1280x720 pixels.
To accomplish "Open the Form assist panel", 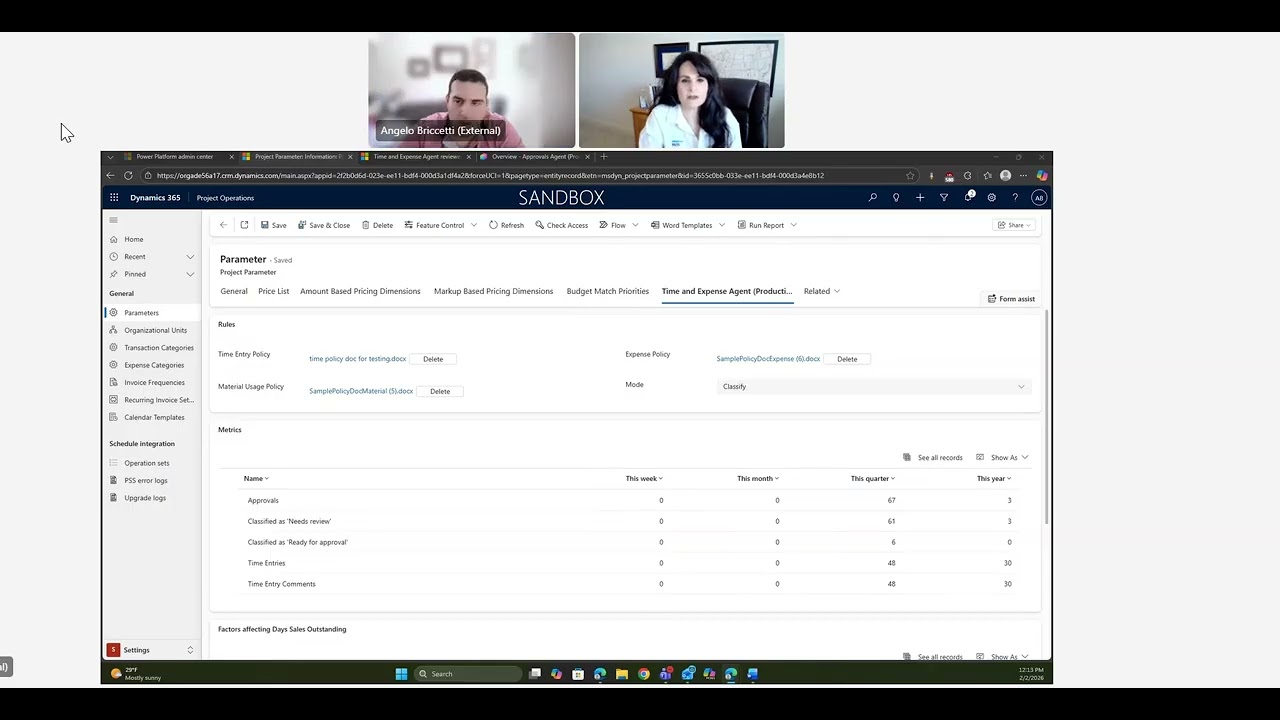I will pyautogui.click(x=1011, y=299).
